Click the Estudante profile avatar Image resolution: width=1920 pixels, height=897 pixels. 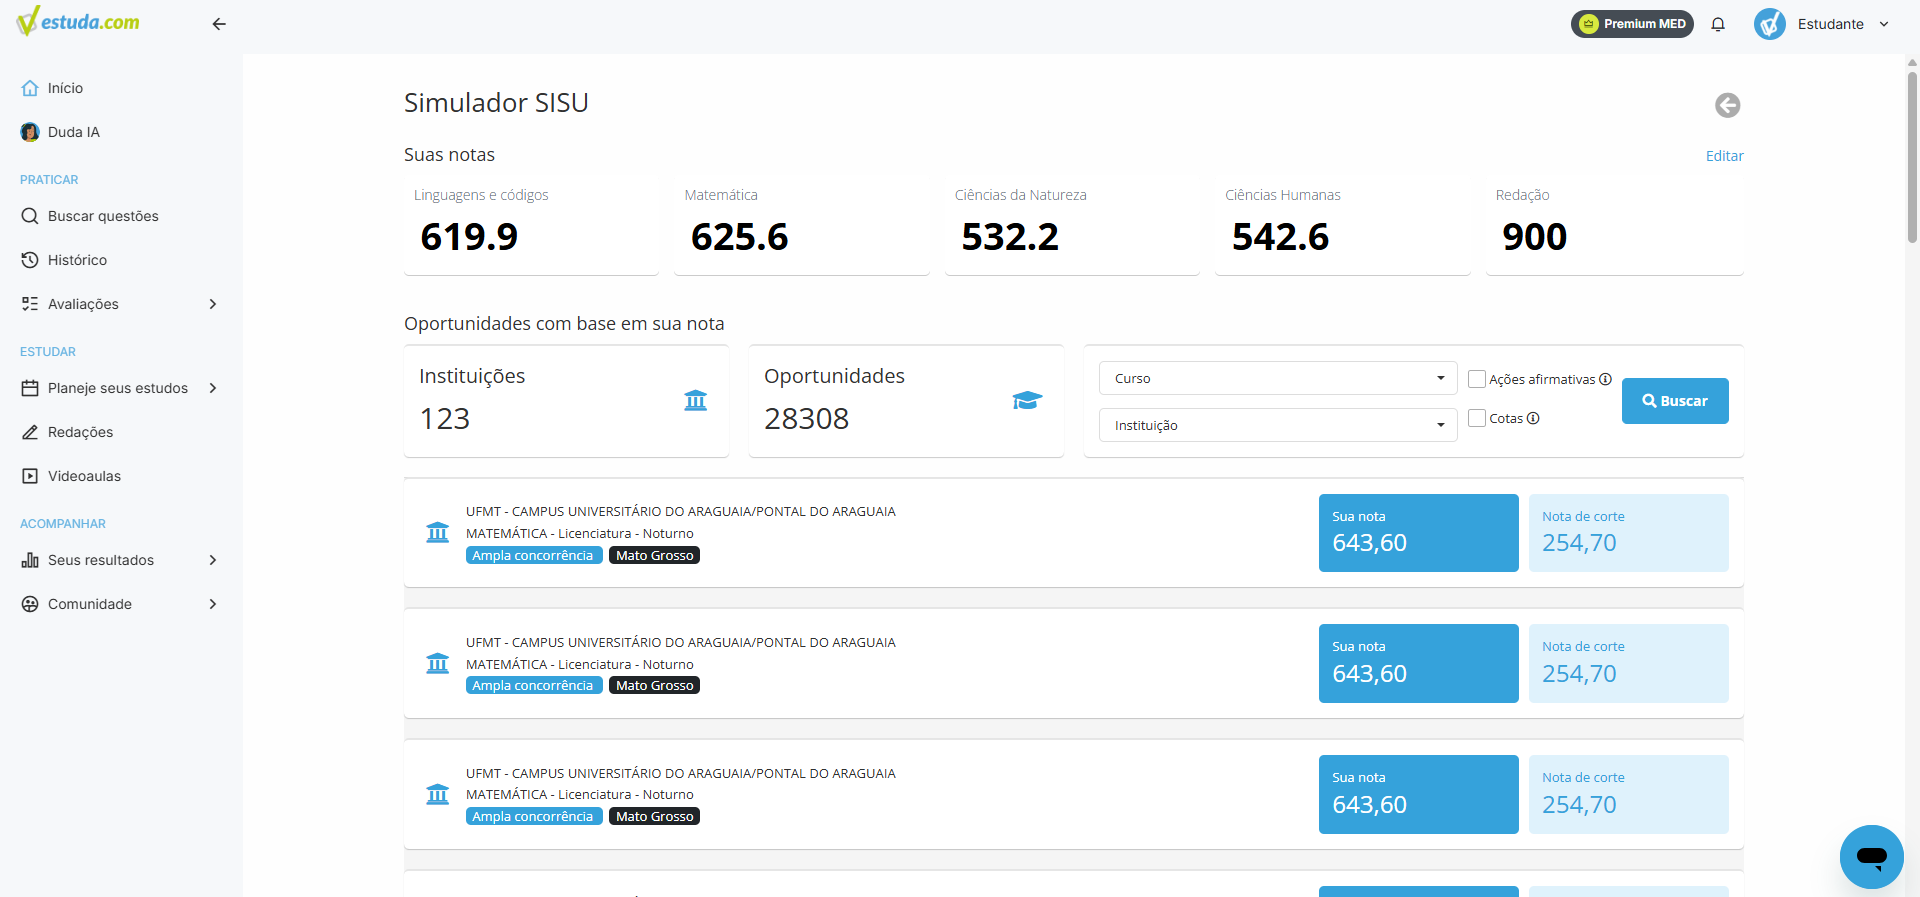[x=1769, y=24]
